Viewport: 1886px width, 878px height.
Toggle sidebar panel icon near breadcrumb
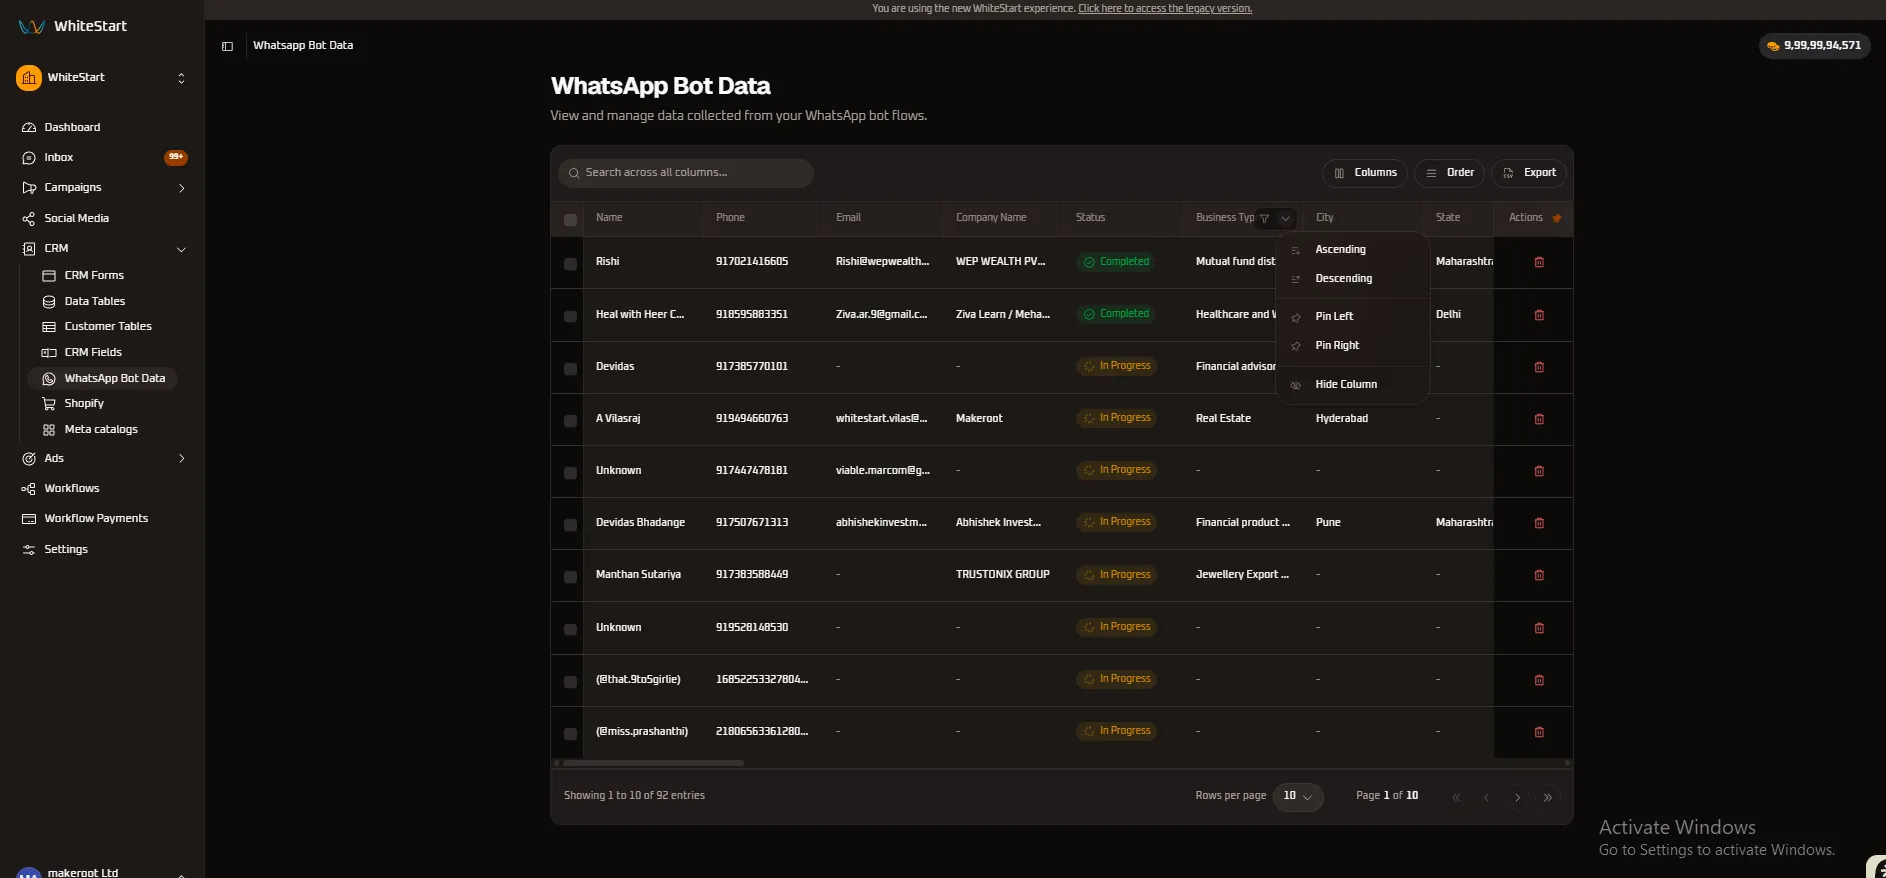pos(228,46)
